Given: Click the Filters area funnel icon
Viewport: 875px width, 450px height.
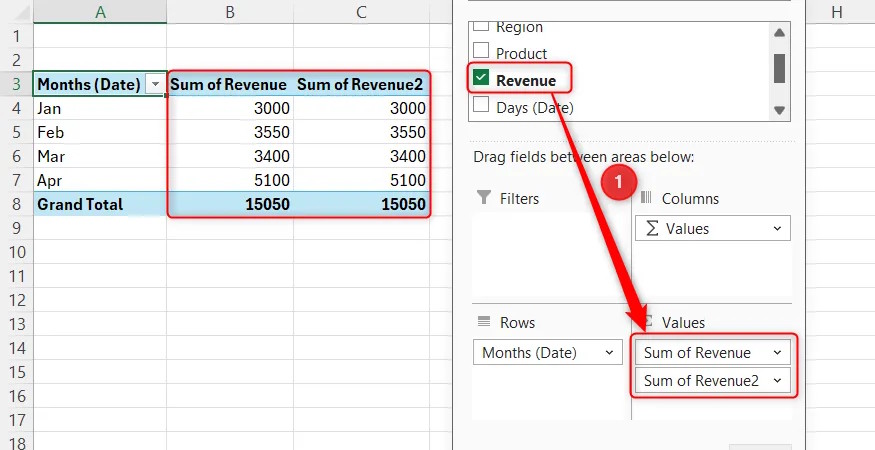Looking at the screenshot, I should [484, 198].
